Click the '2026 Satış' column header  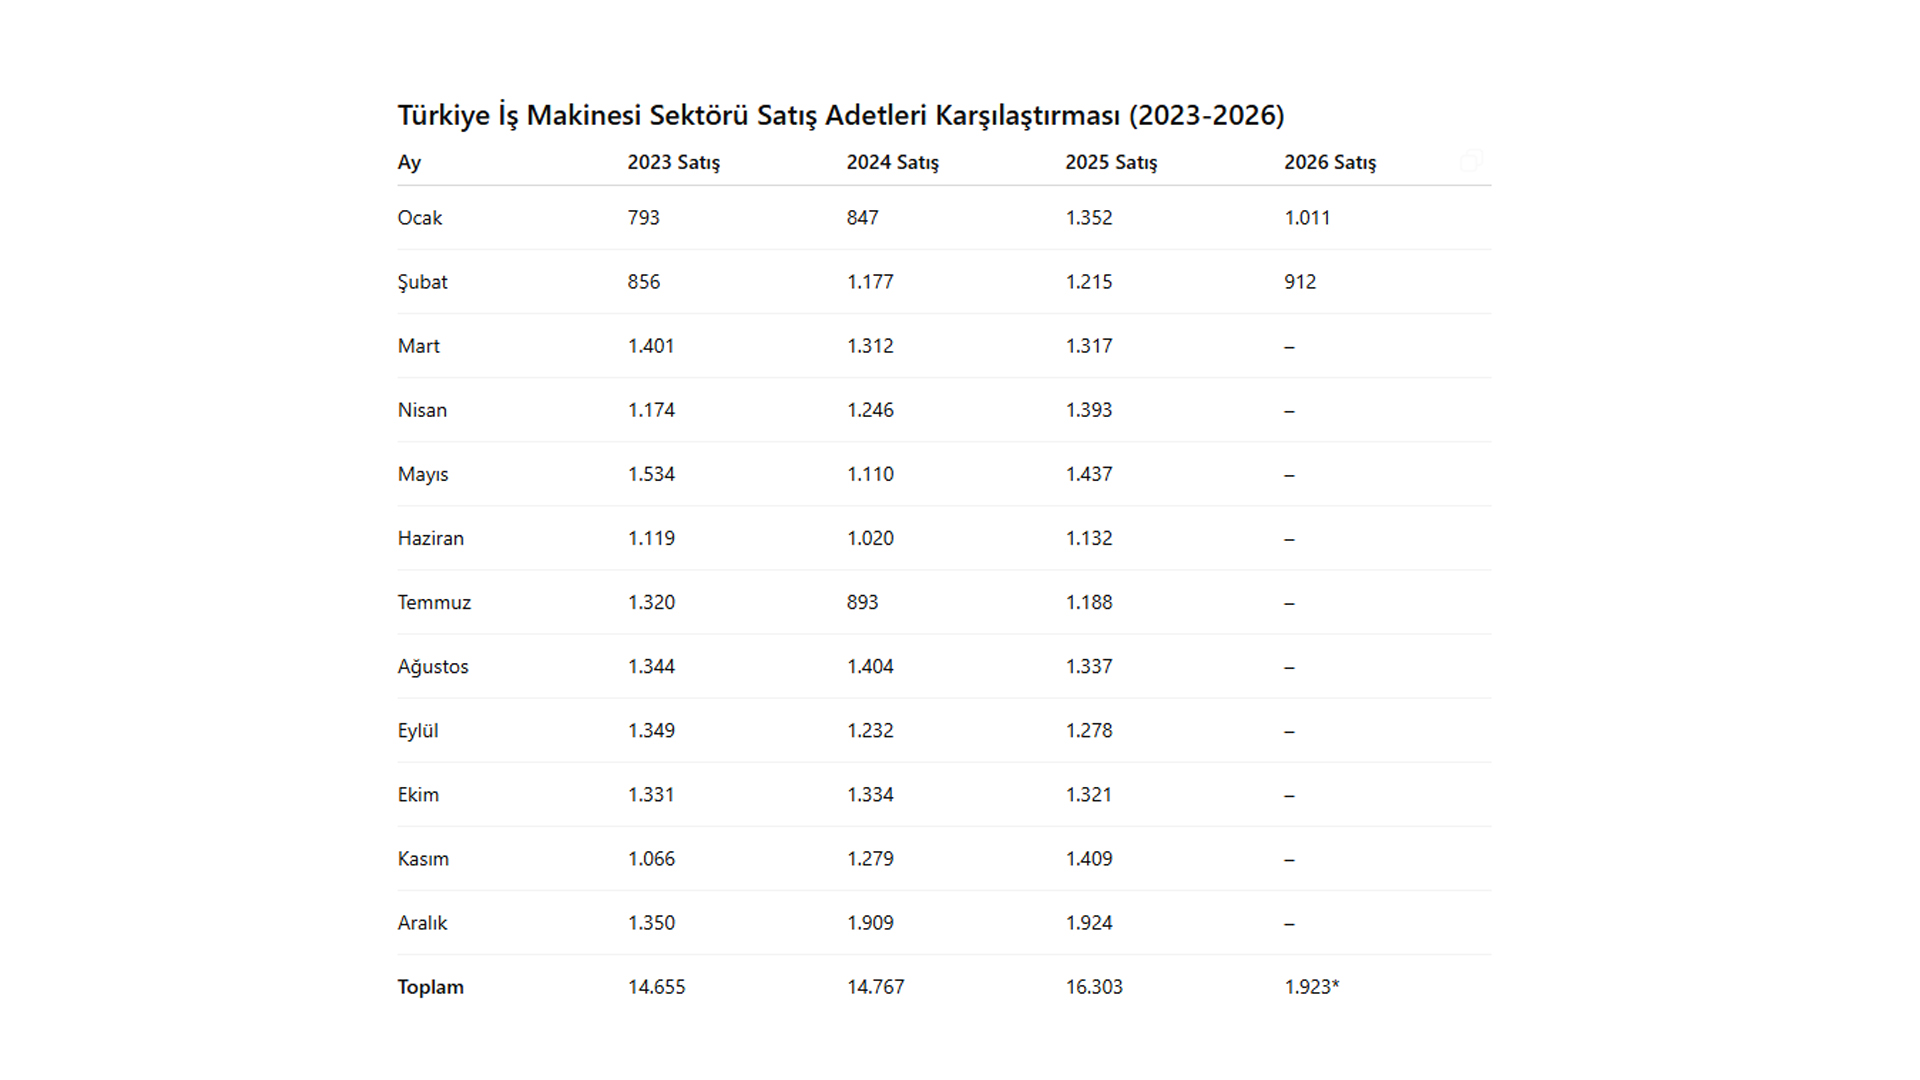pos(1330,162)
